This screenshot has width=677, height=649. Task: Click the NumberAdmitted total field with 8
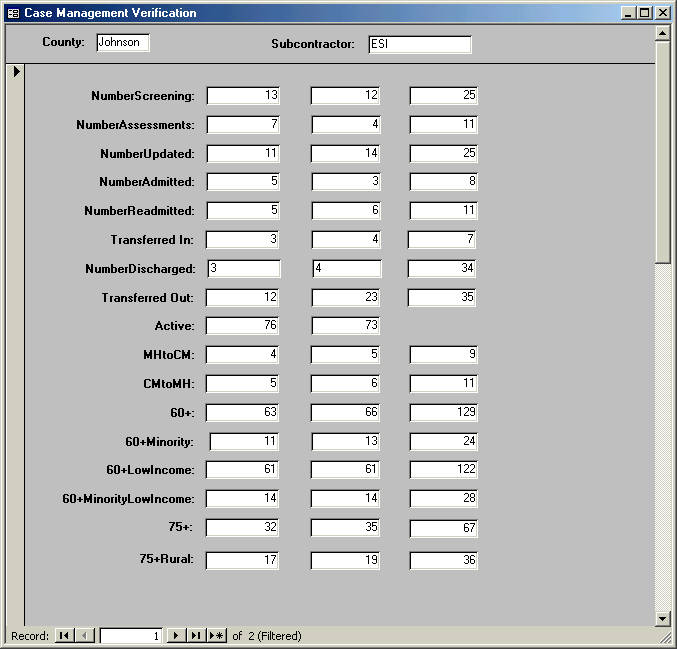(x=444, y=181)
